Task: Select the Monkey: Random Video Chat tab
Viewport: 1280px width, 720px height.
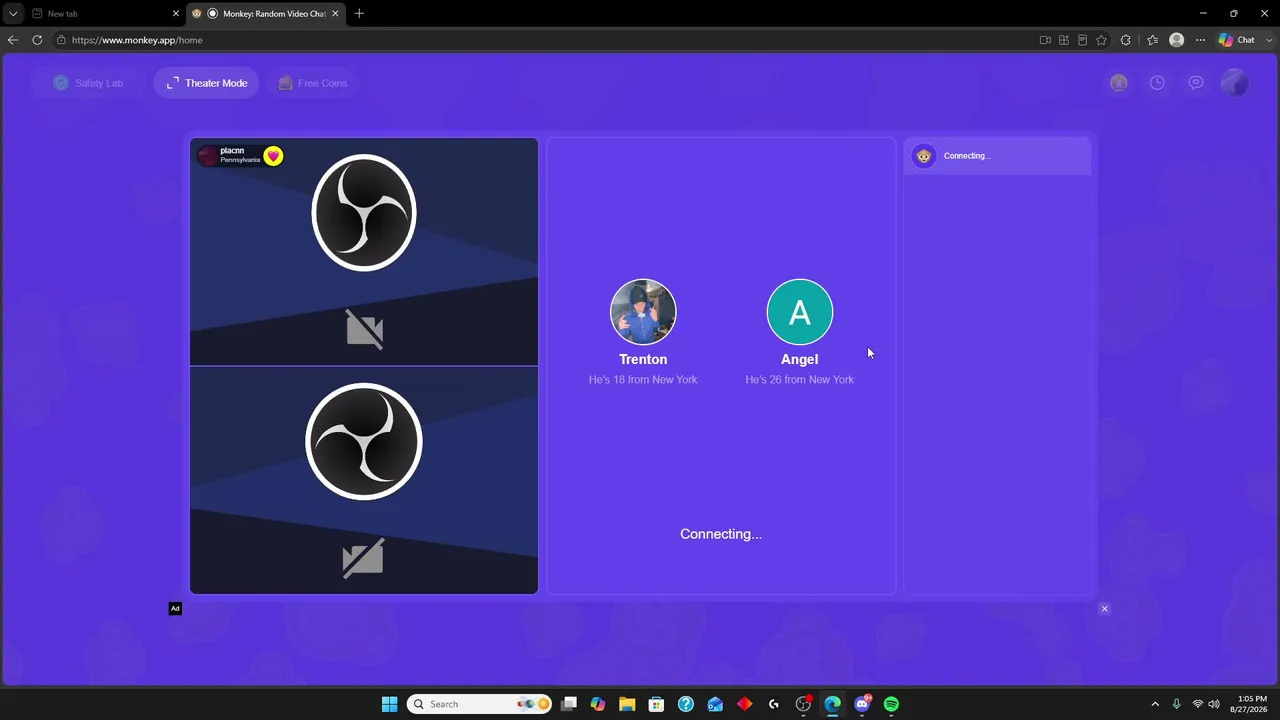Action: click(264, 14)
